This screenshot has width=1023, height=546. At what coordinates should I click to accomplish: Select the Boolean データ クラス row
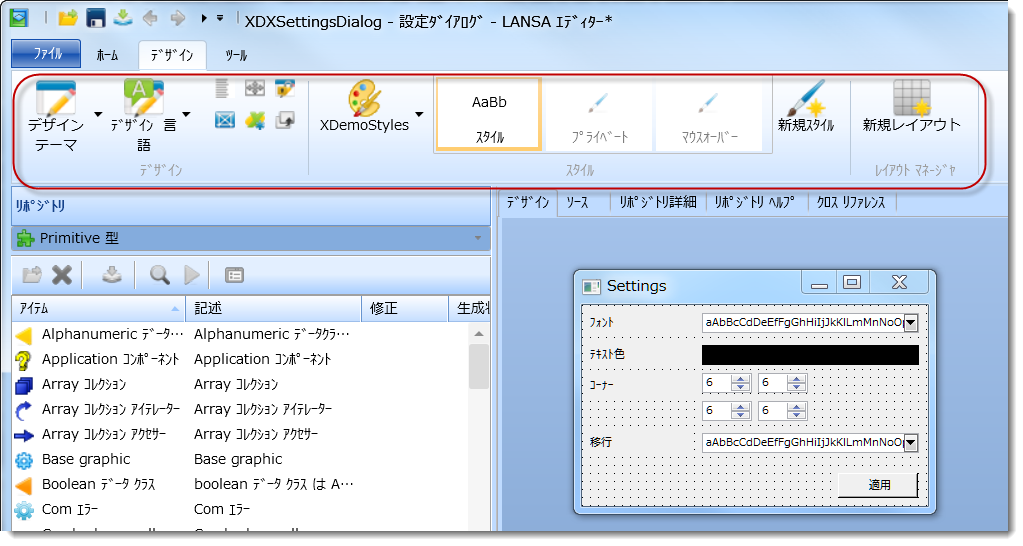pos(240,485)
